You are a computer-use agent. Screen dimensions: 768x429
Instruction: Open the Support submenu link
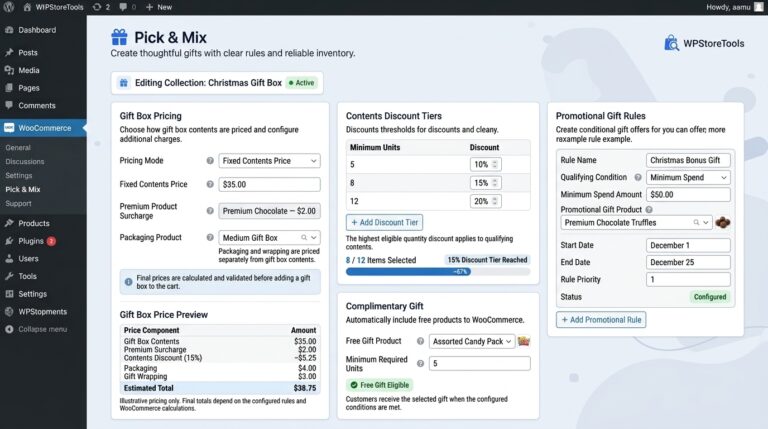[x=18, y=203]
